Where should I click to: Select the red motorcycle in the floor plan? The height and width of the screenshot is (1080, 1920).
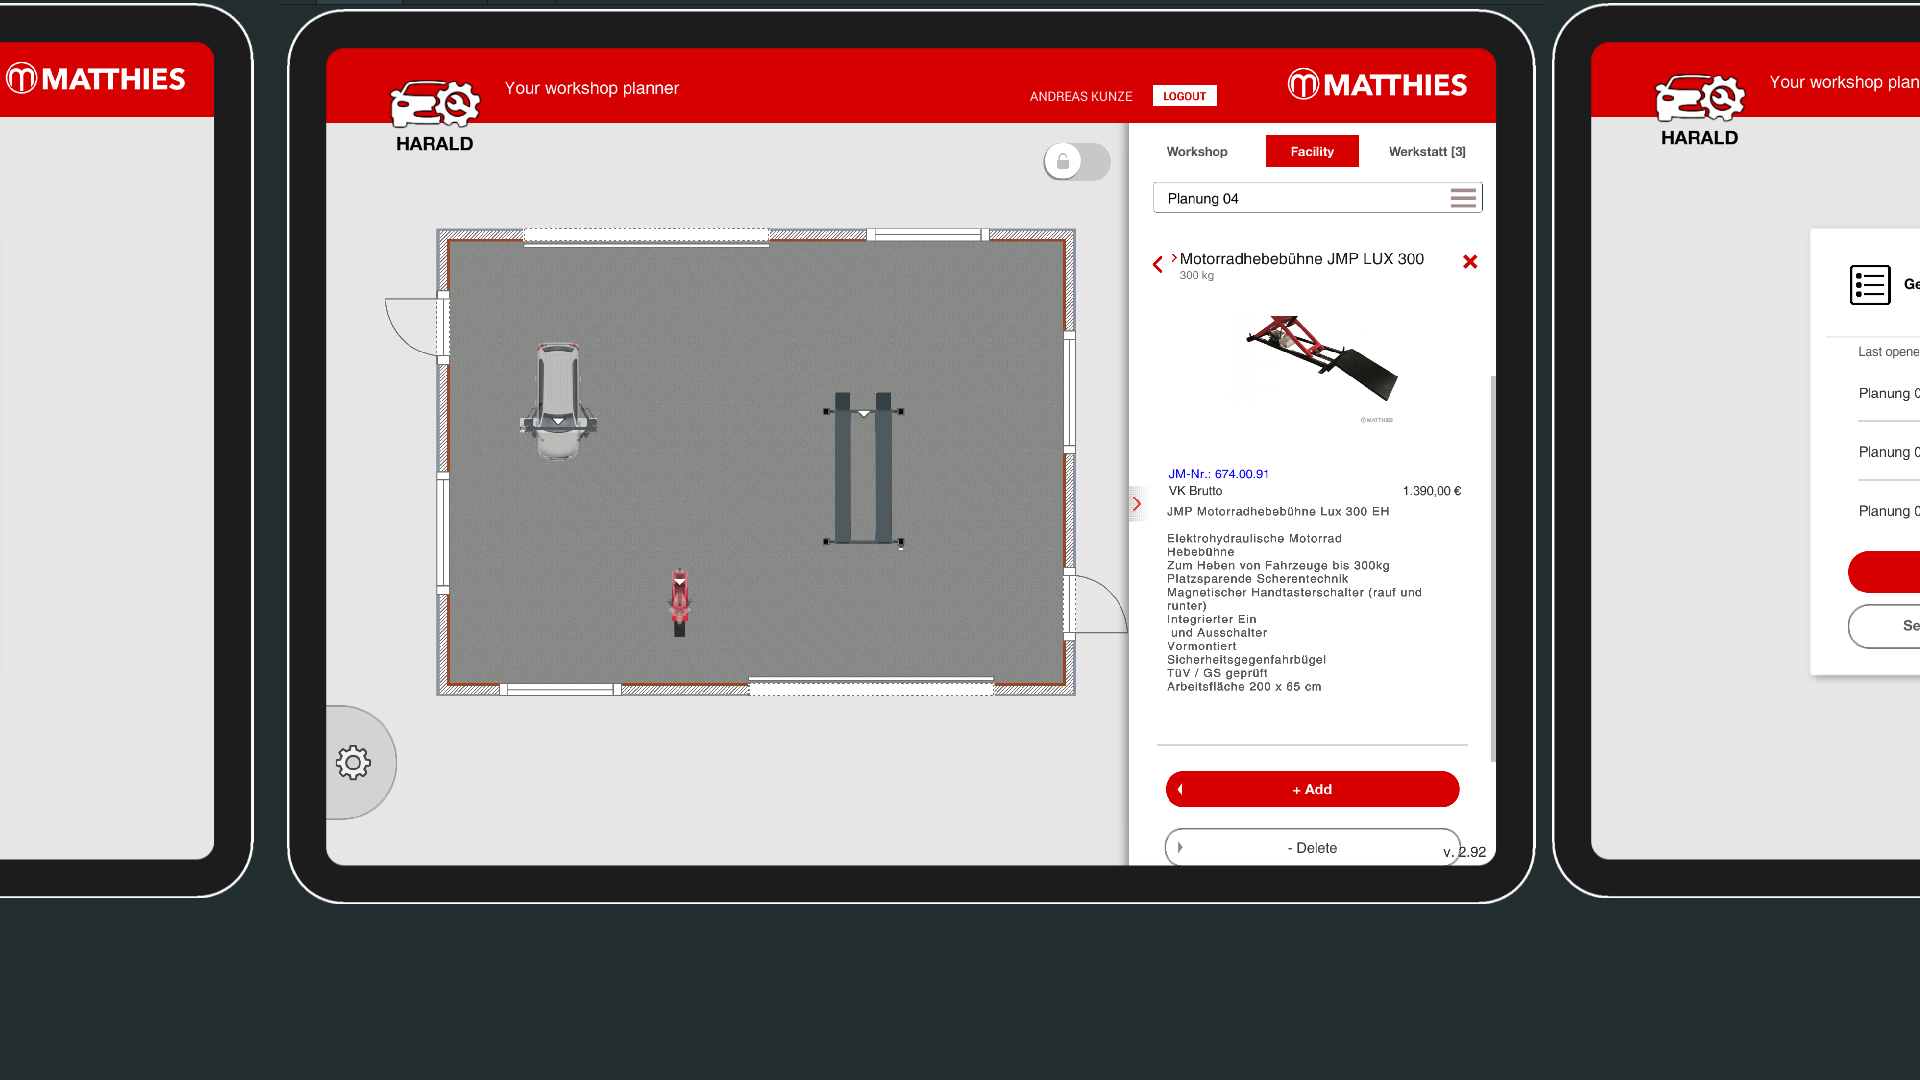[x=680, y=602]
